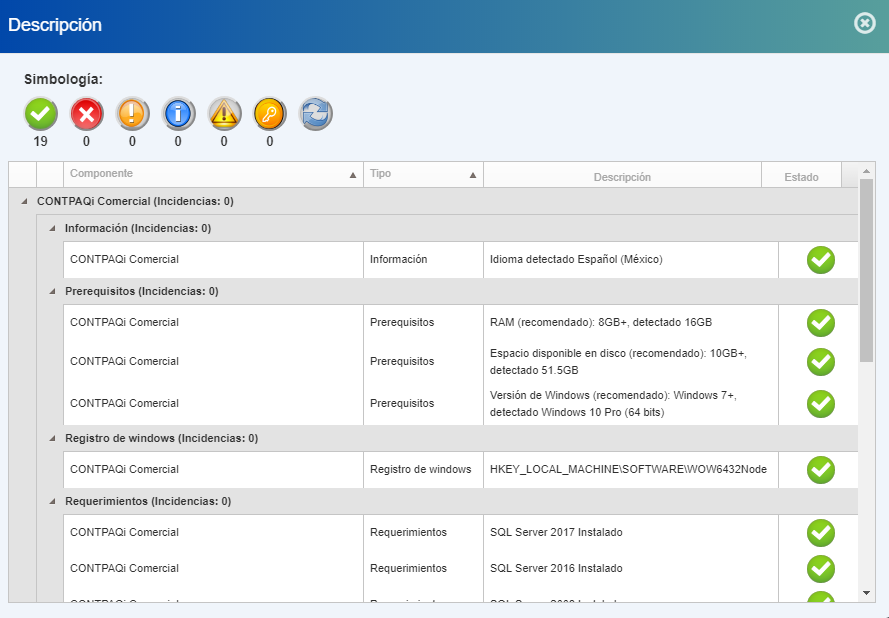This screenshot has width=889, height=618.
Task: Click the blue information legend icon
Action: 178,114
